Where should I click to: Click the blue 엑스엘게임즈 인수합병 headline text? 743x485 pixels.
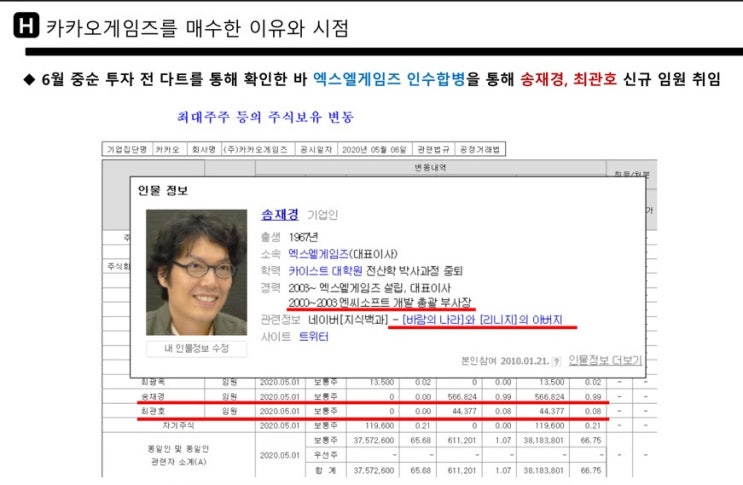(389, 79)
